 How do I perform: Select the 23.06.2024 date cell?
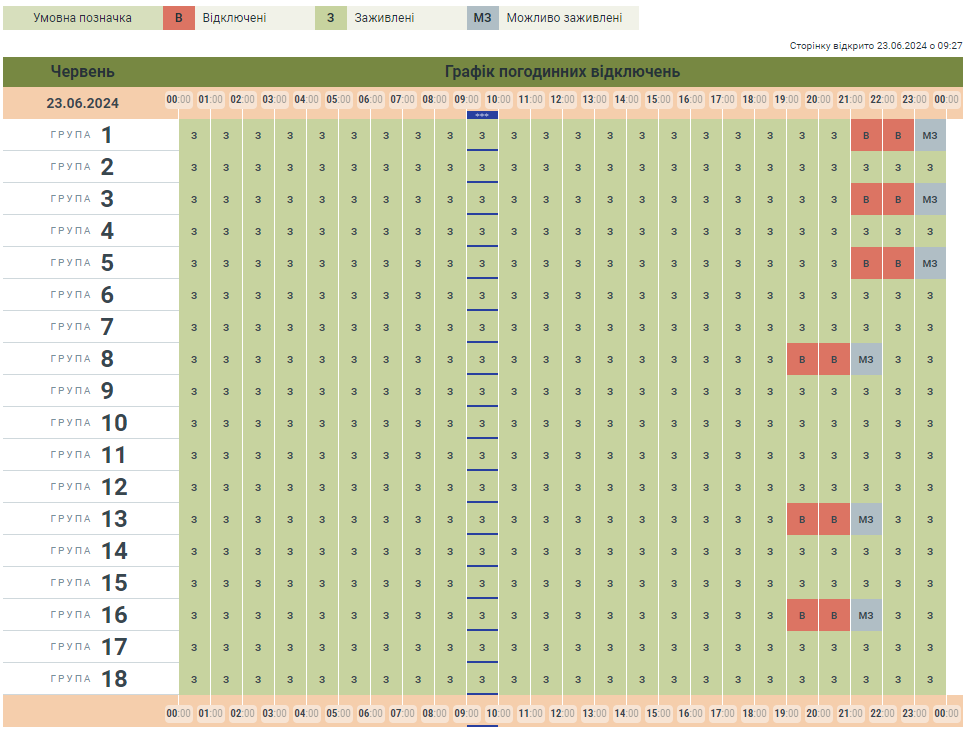83,103
